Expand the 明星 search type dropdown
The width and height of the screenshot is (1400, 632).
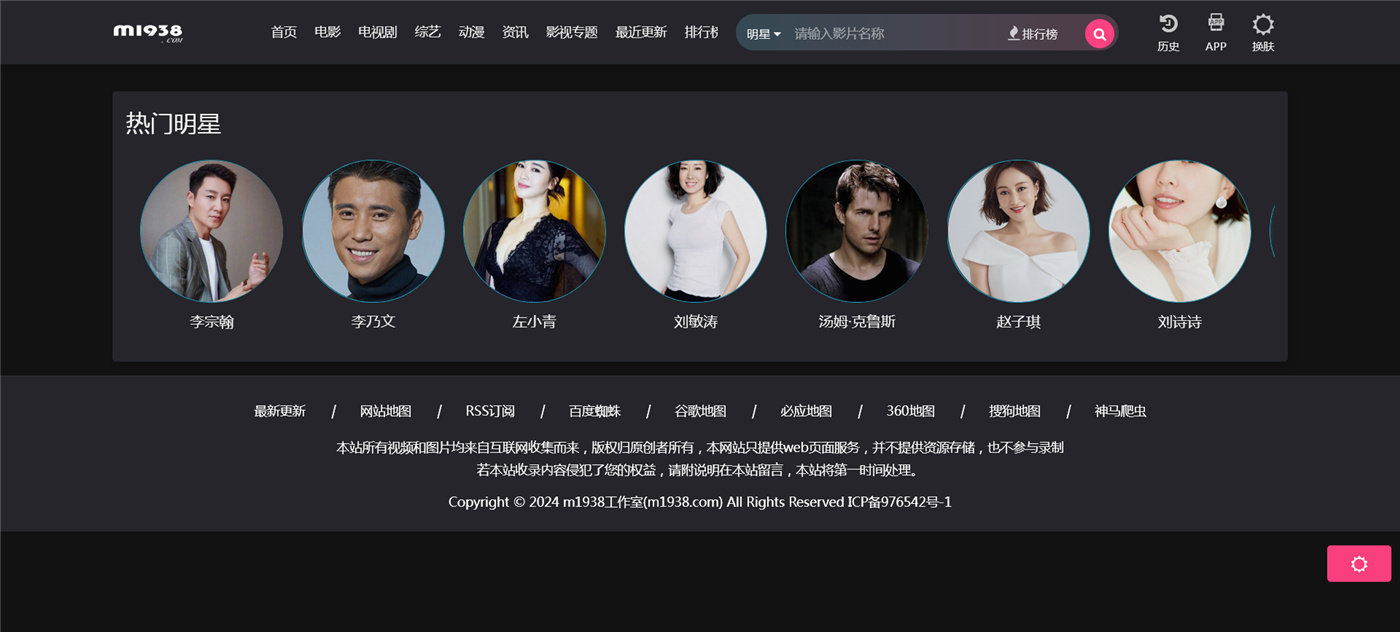[764, 34]
